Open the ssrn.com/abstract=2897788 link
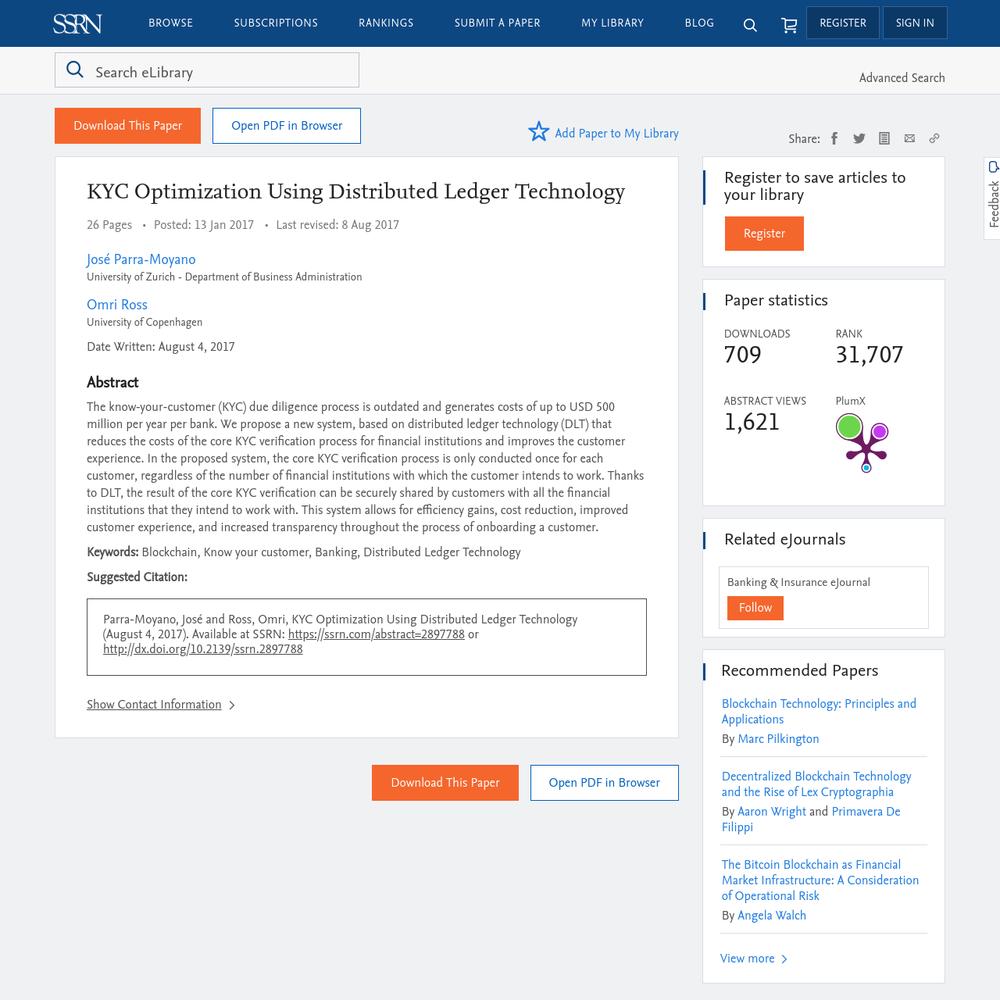 coord(376,635)
